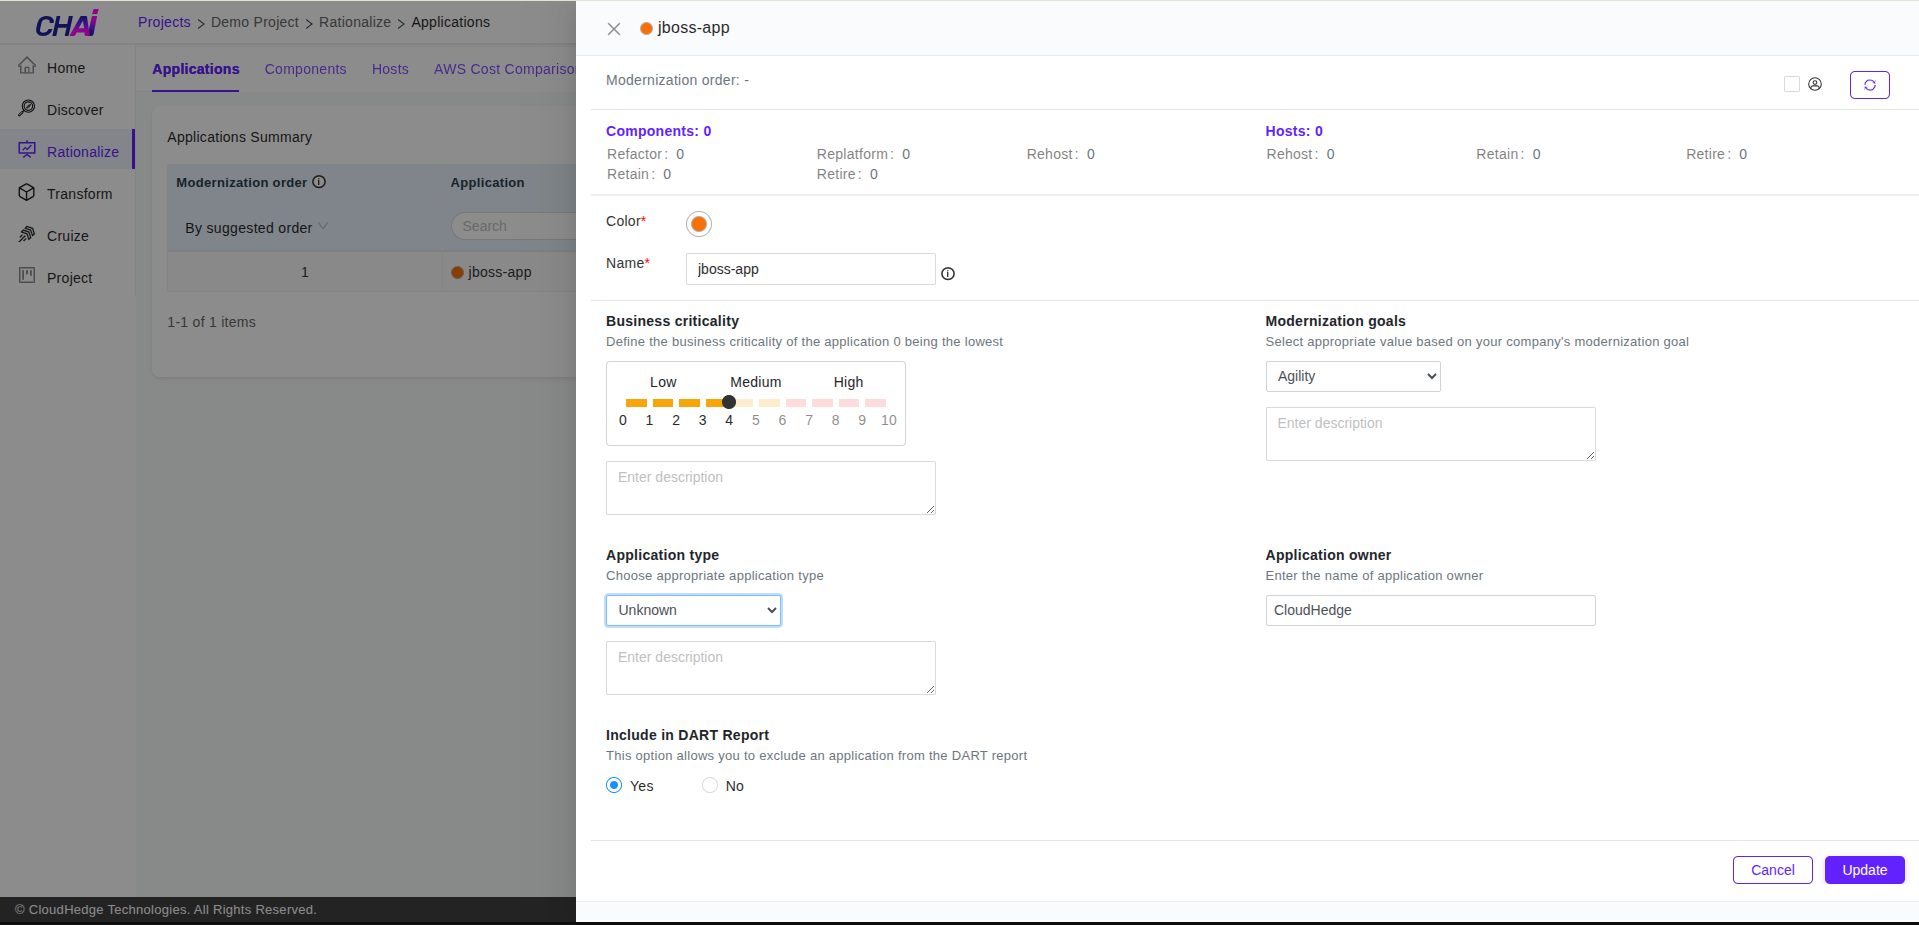
Task: Click the Update button
Action: coord(1863,870)
